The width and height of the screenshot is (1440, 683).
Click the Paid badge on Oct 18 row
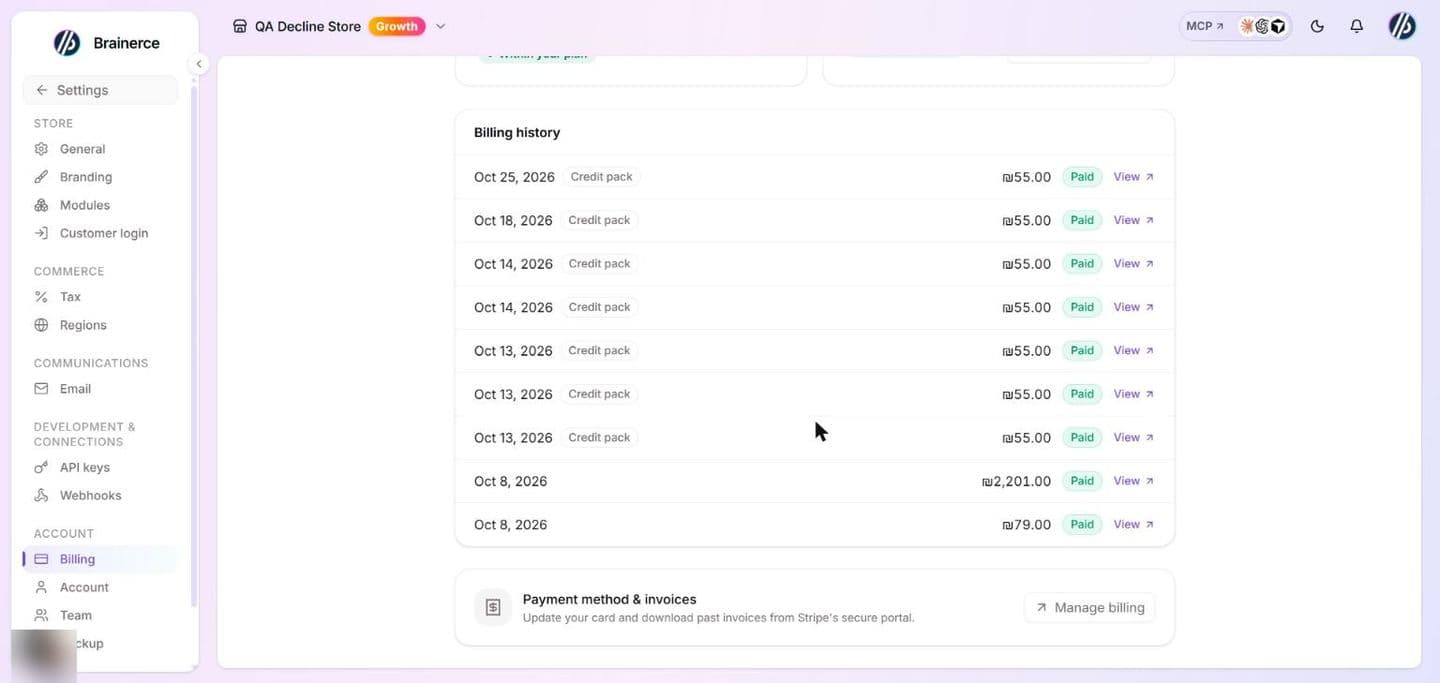(x=1082, y=220)
